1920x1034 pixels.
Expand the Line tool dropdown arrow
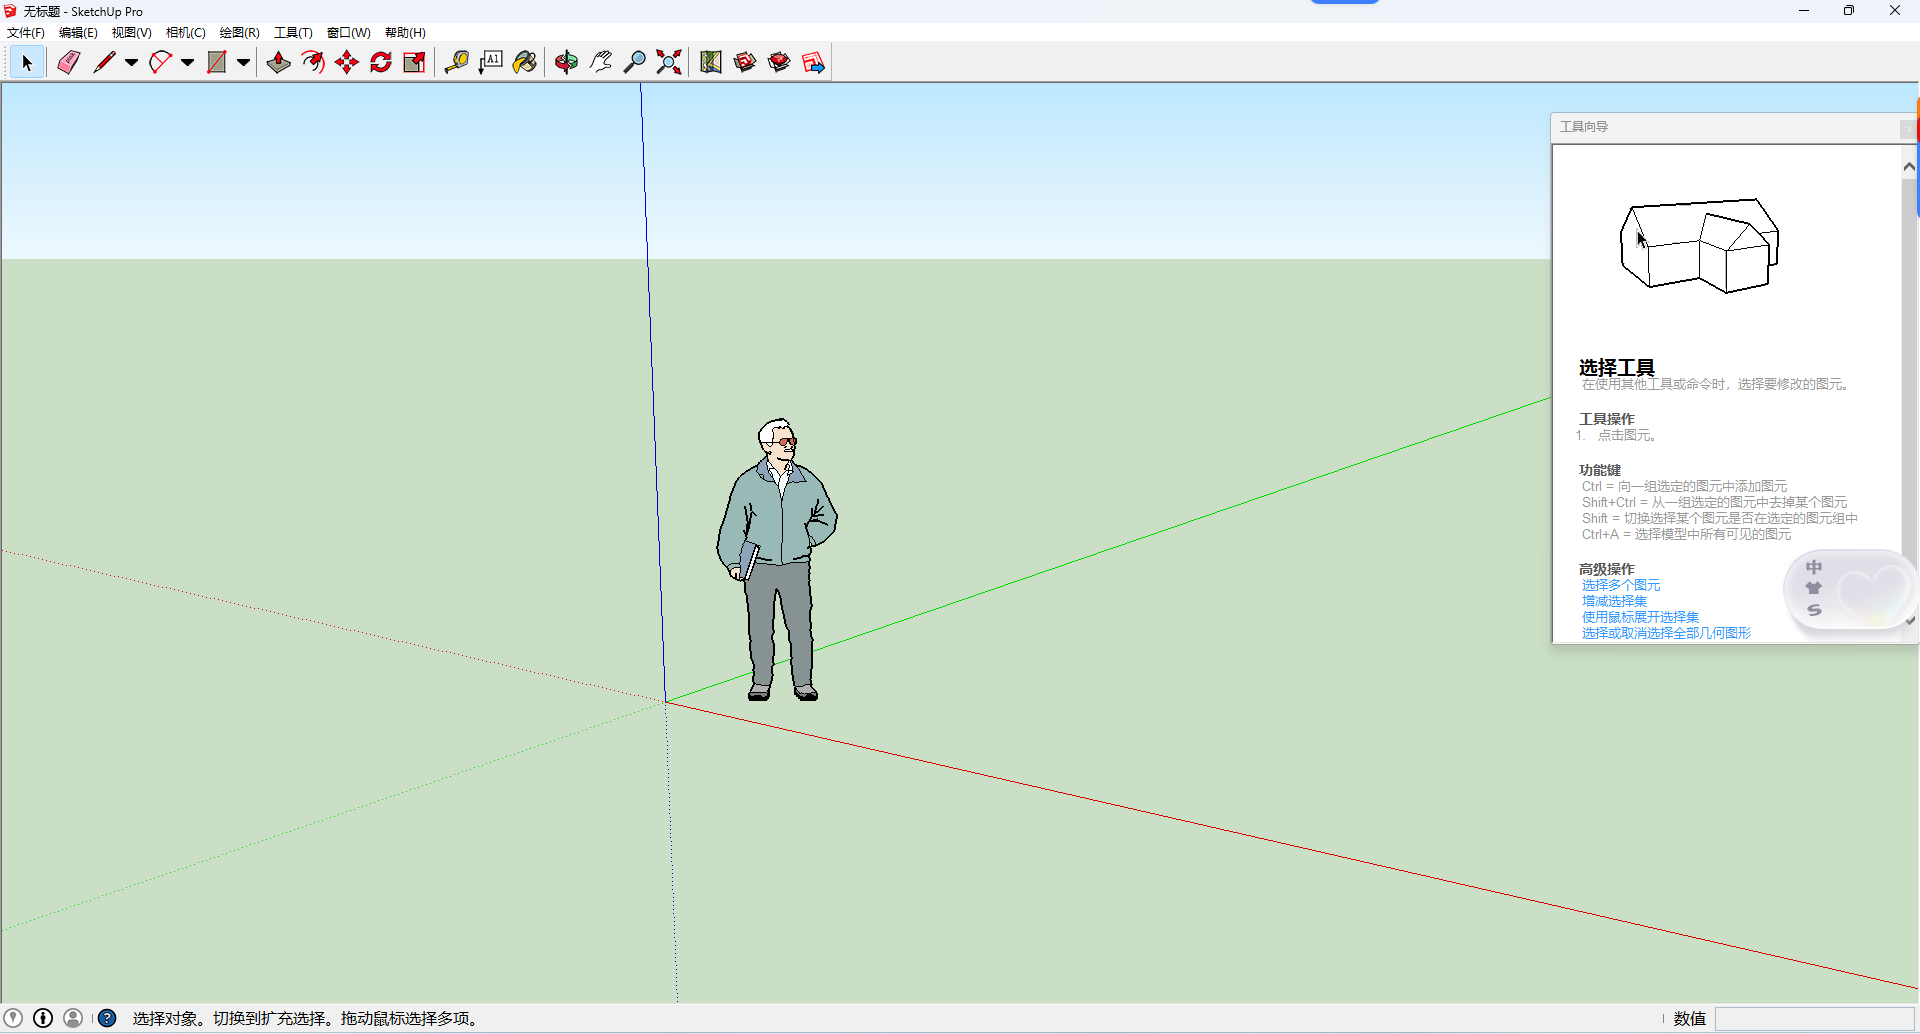131,61
